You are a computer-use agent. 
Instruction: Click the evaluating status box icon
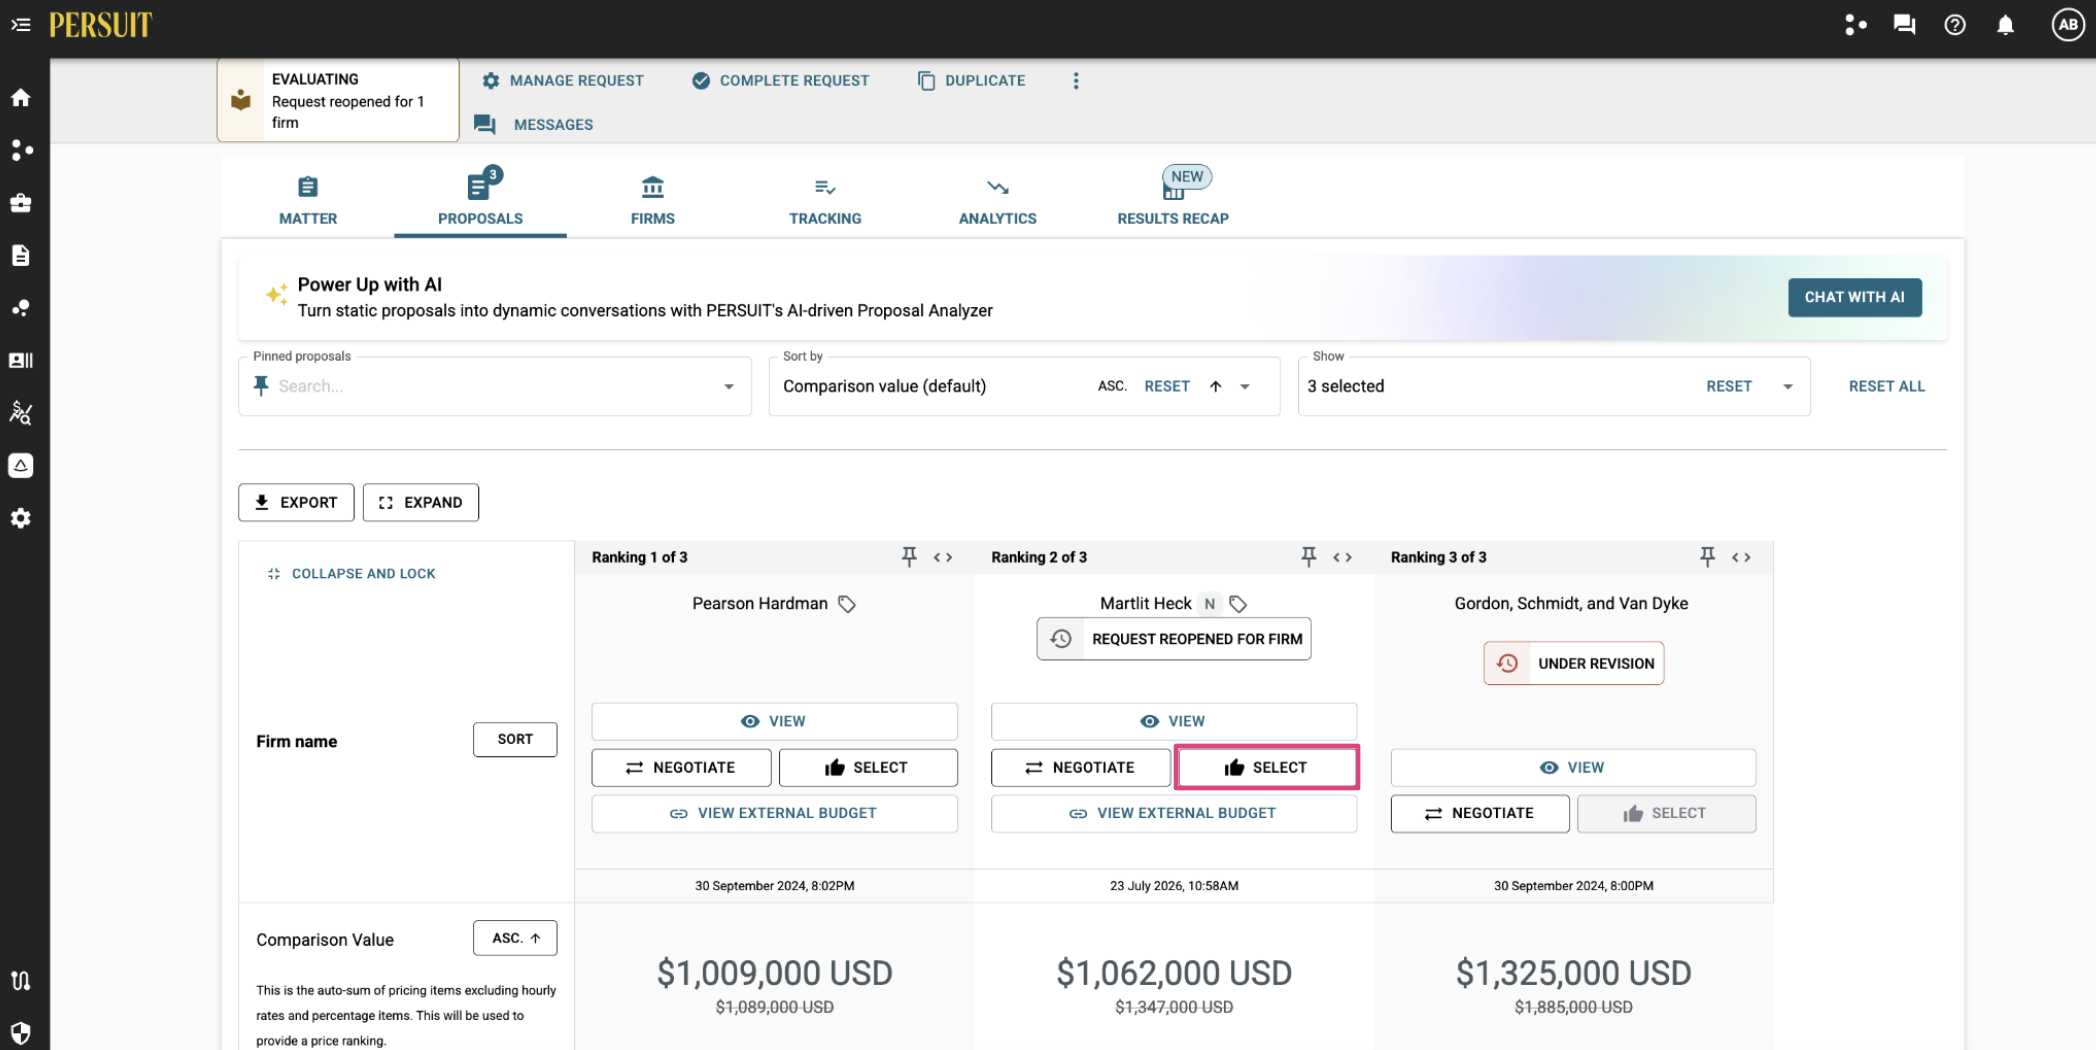241,100
